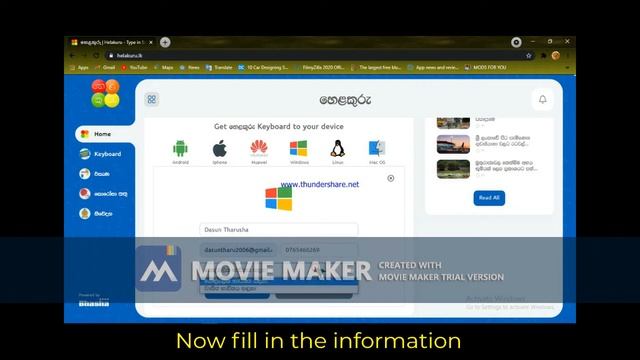
Task: Open the Maps bookmark
Action: point(164,67)
